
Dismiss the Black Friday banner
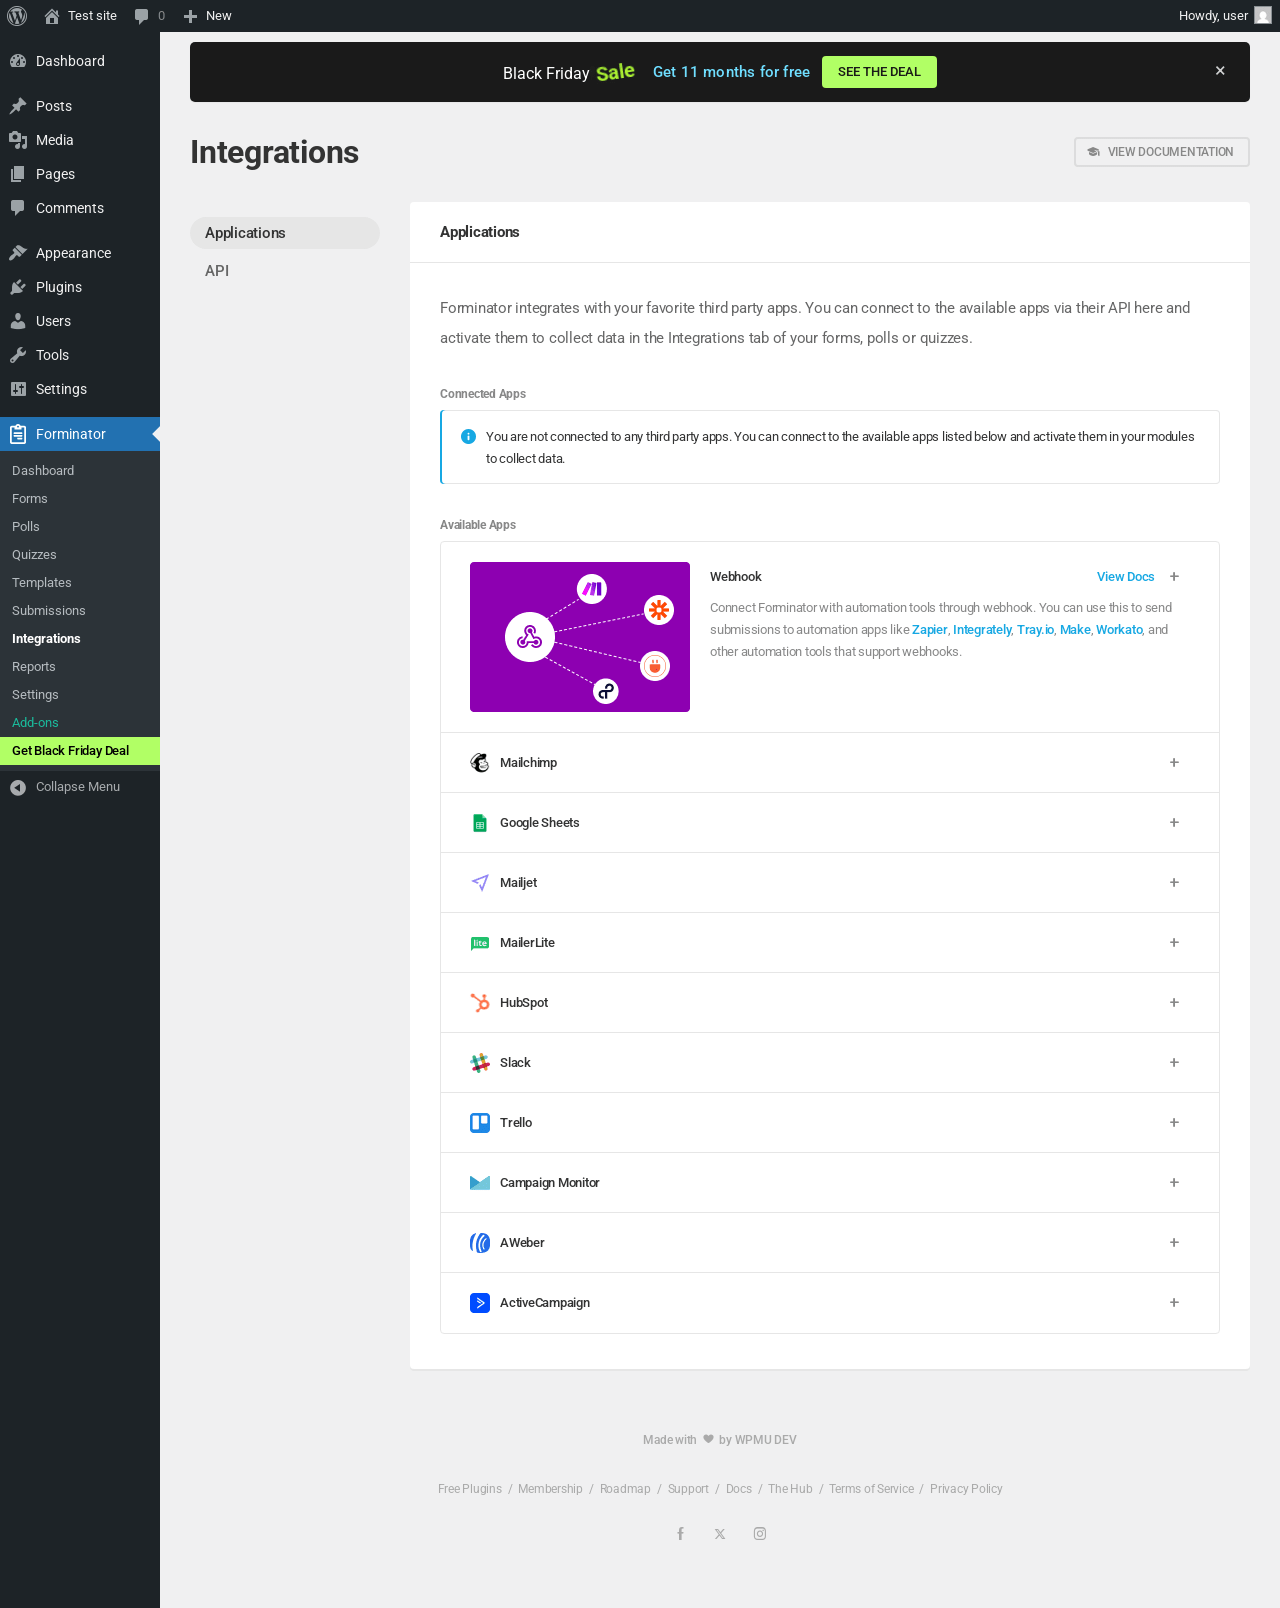pos(1220,71)
